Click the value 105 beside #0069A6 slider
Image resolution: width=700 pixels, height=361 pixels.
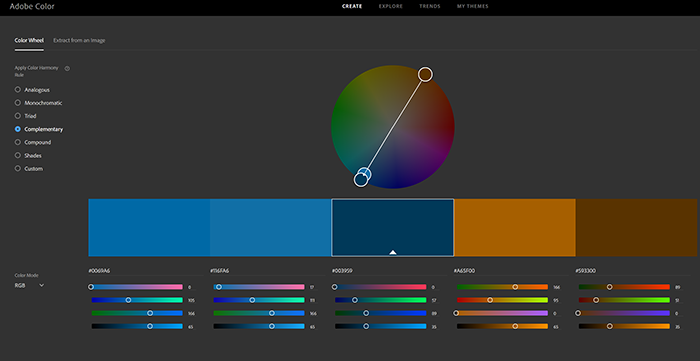click(191, 300)
